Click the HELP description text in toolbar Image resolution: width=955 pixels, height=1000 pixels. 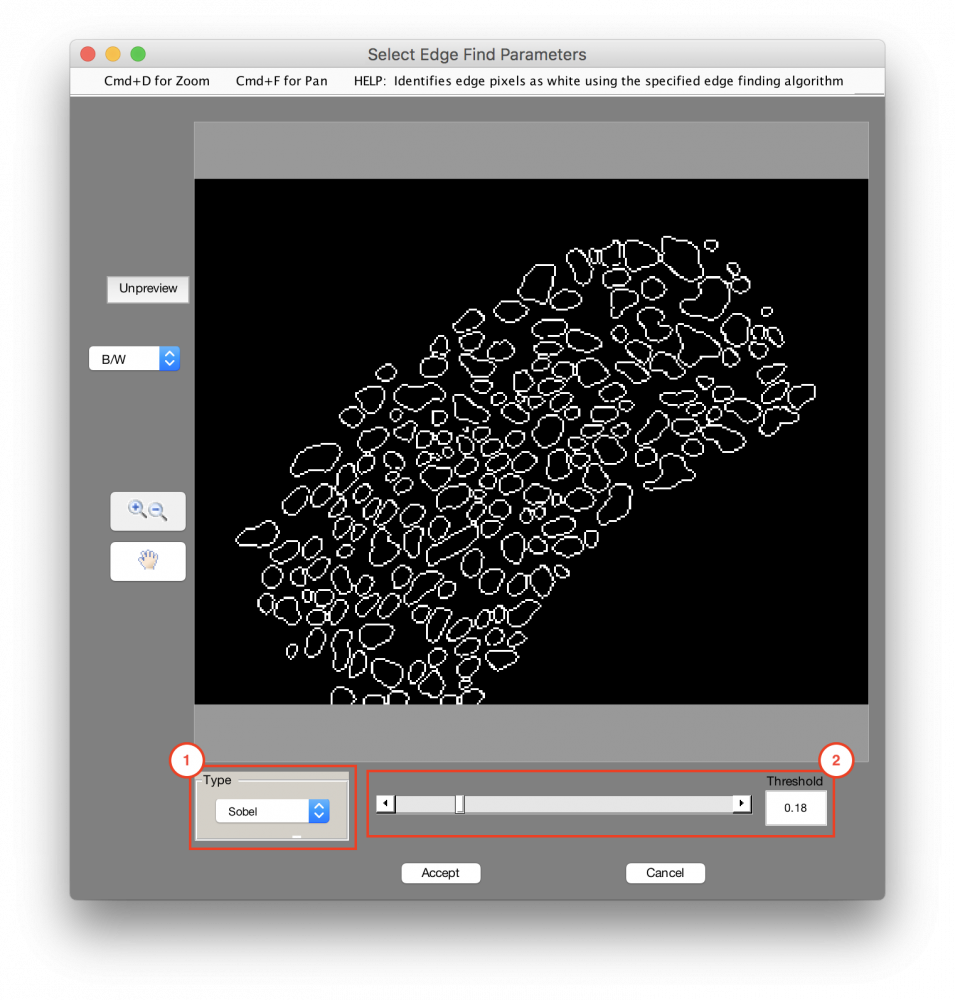[x=598, y=81]
